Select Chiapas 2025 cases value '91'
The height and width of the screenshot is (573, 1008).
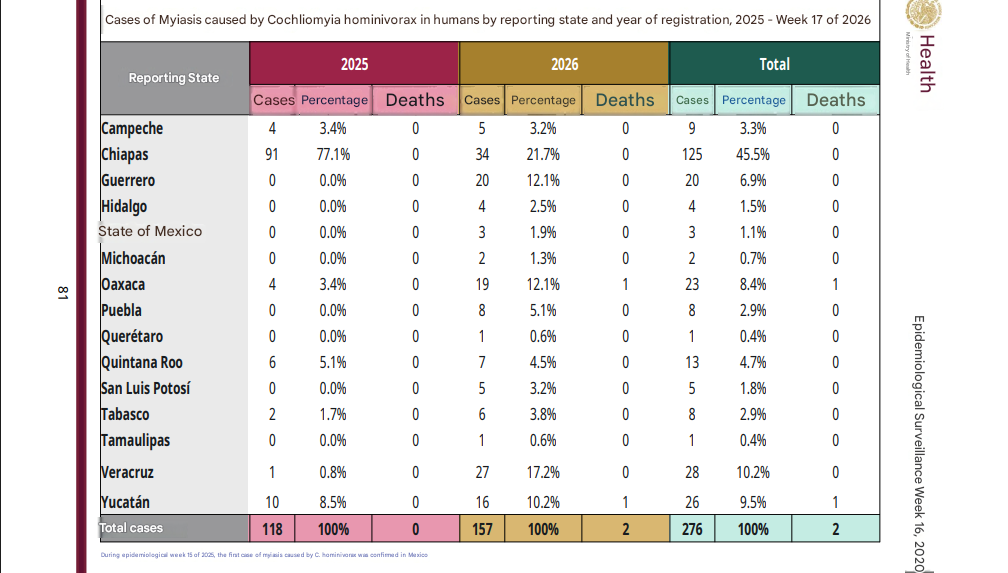click(x=272, y=154)
